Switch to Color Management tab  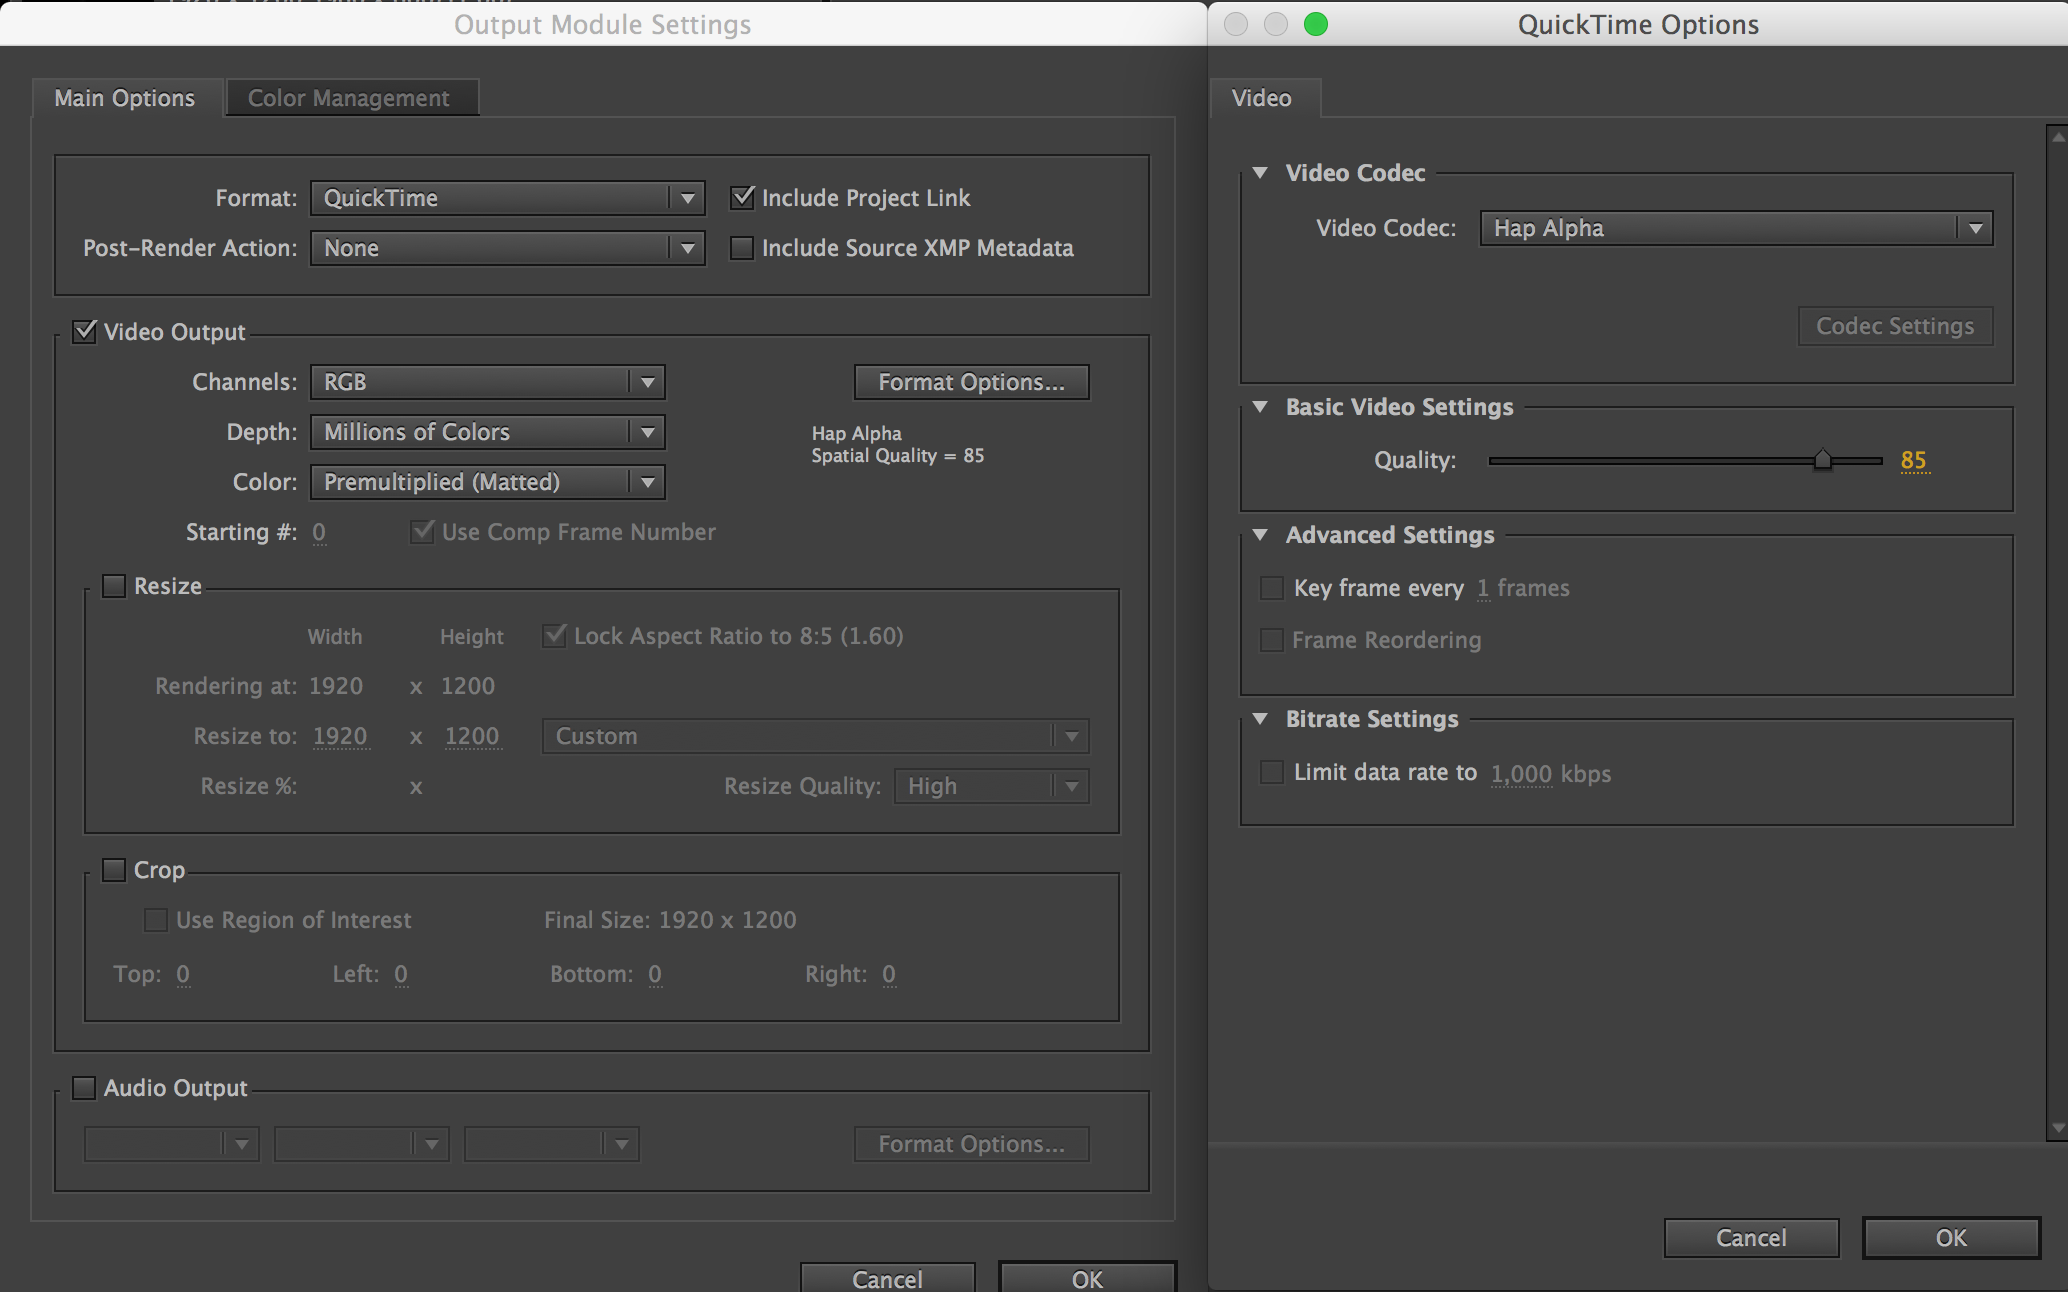coord(348,98)
